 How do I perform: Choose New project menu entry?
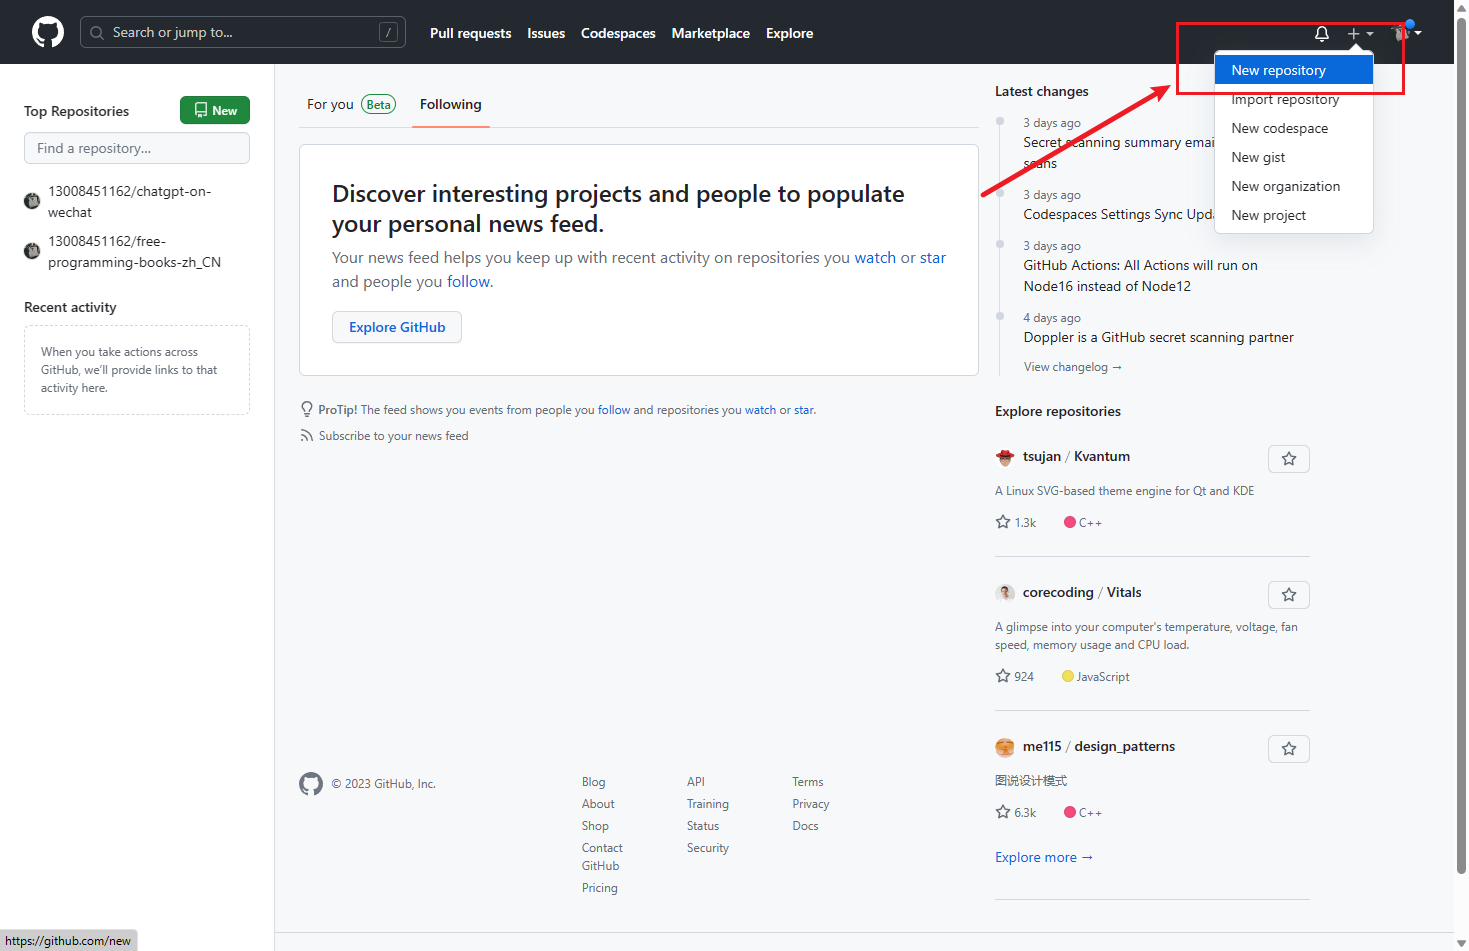[1293, 215]
